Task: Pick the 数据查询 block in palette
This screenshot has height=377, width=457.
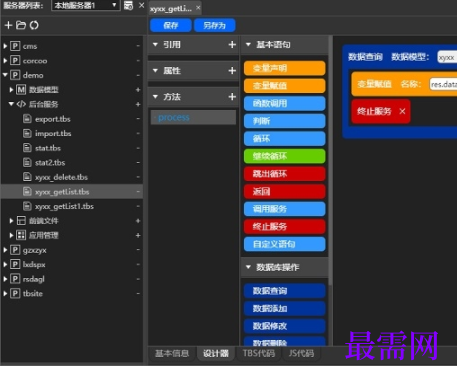Action: tap(284, 291)
